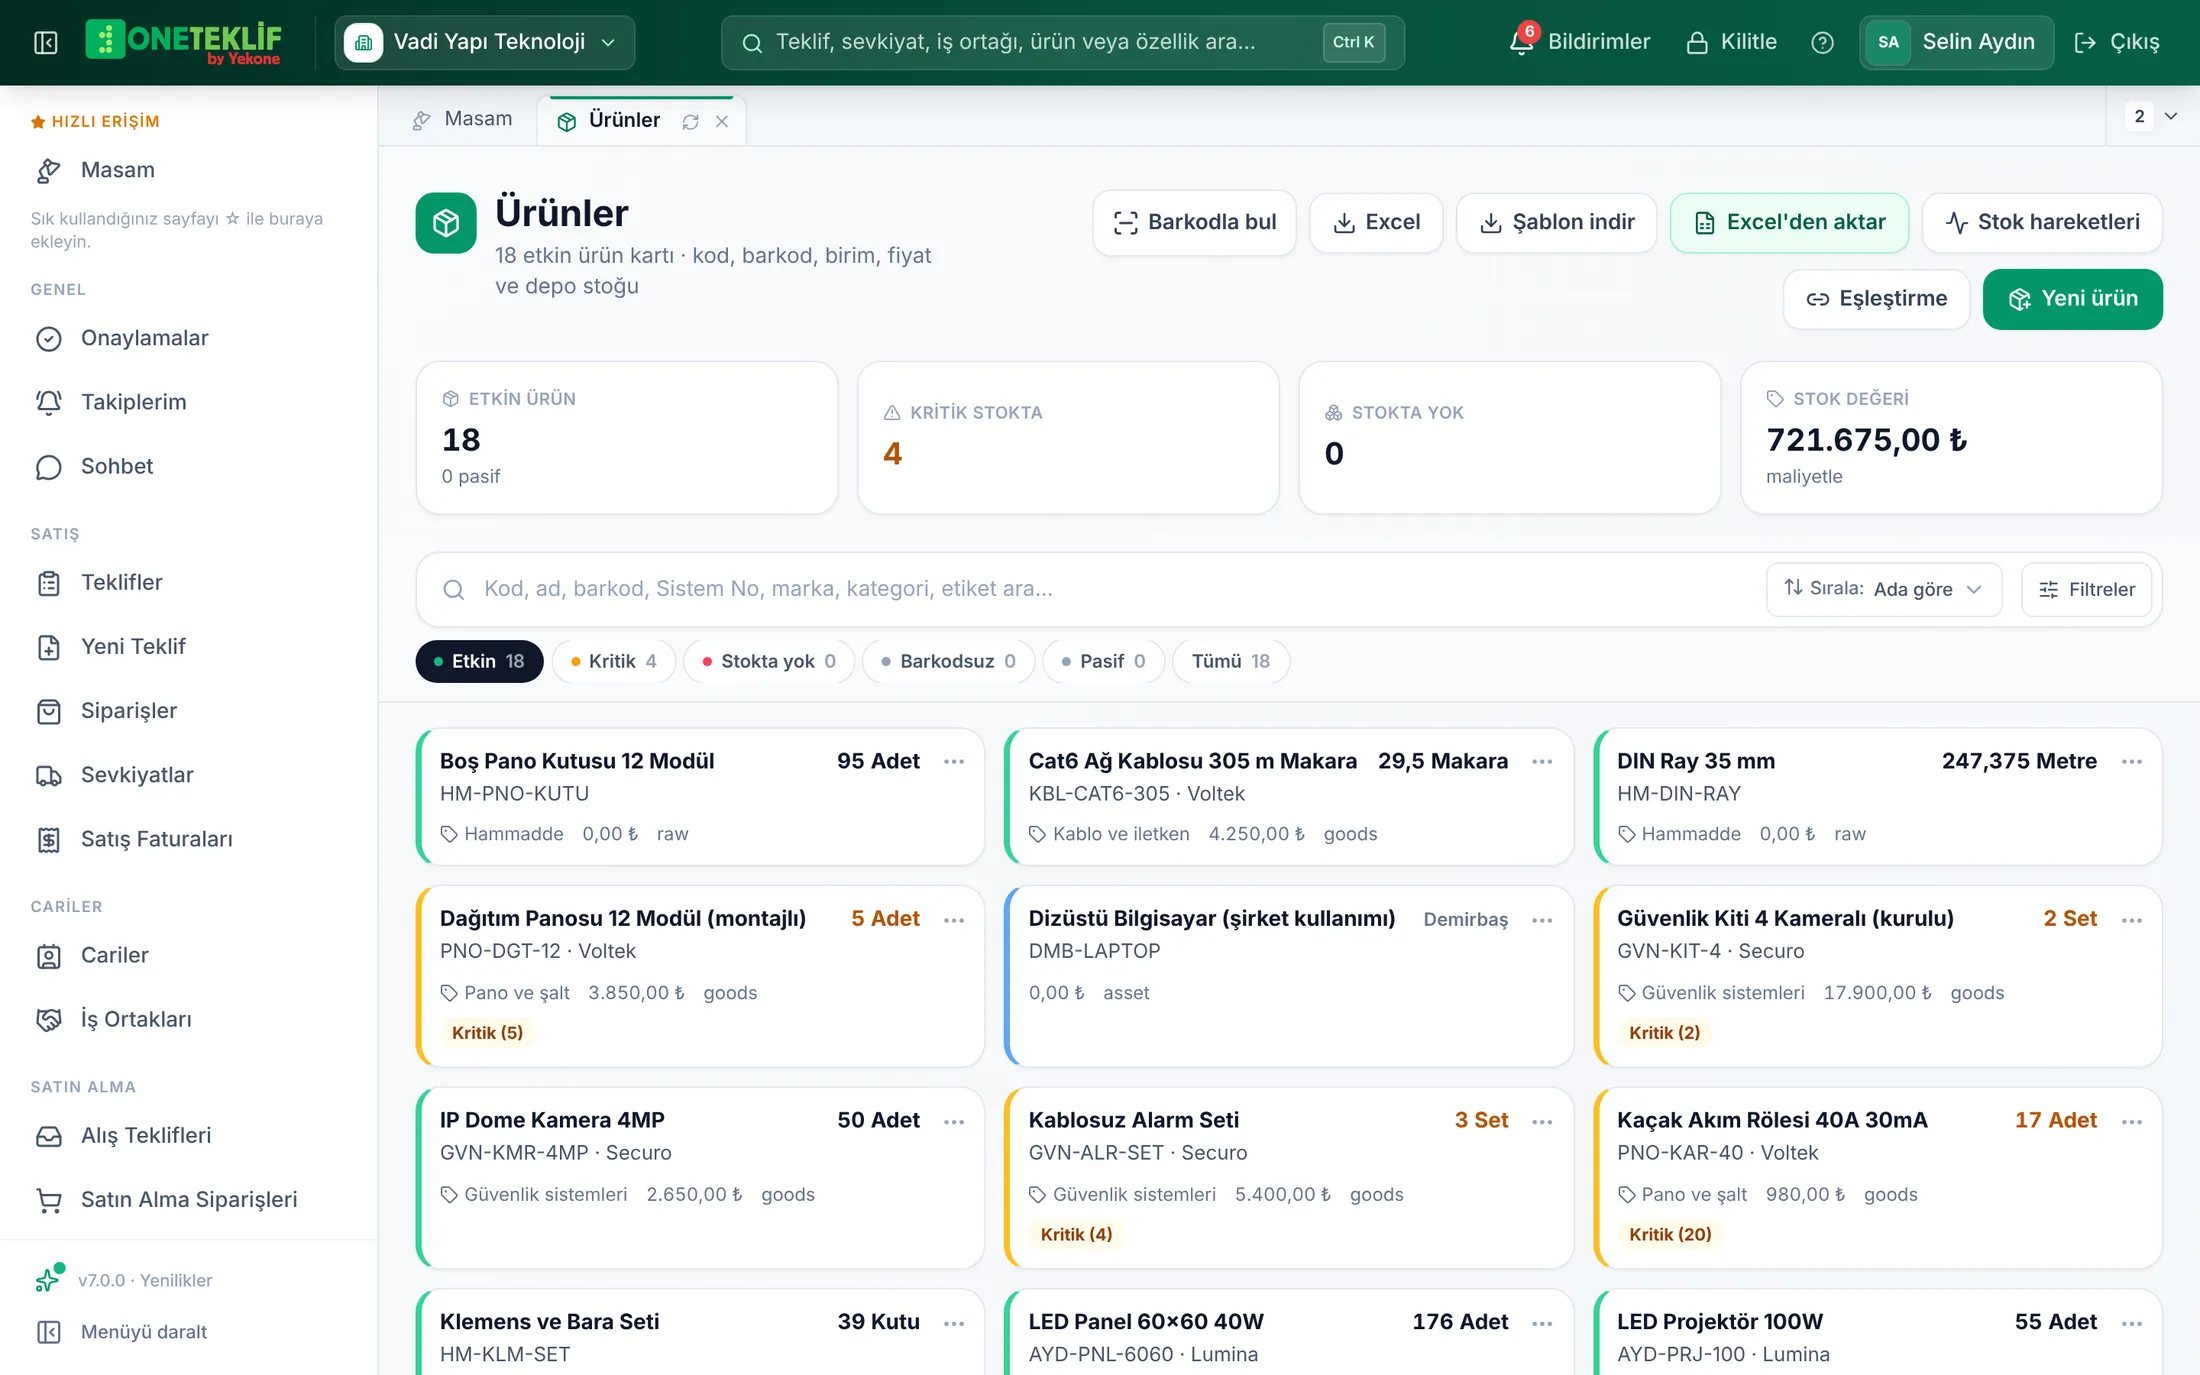This screenshot has width=2200, height=1375.
Task: Select the Pasif filter chip
Action: [x=1103, y=661]
